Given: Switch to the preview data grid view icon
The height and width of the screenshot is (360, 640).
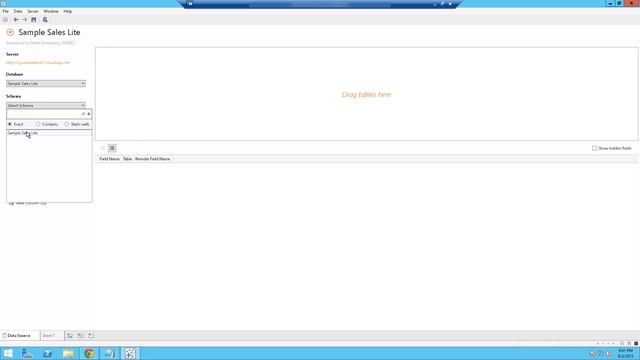Looking at the screenshot, I should tap(103, 148).
